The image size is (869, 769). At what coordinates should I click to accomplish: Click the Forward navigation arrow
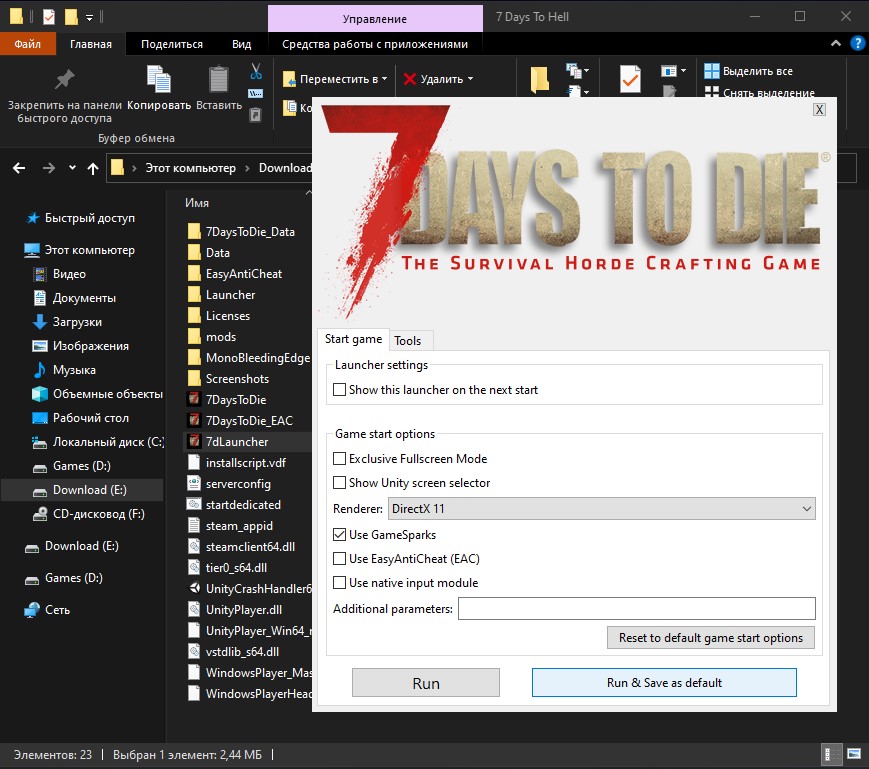point(49,168)
